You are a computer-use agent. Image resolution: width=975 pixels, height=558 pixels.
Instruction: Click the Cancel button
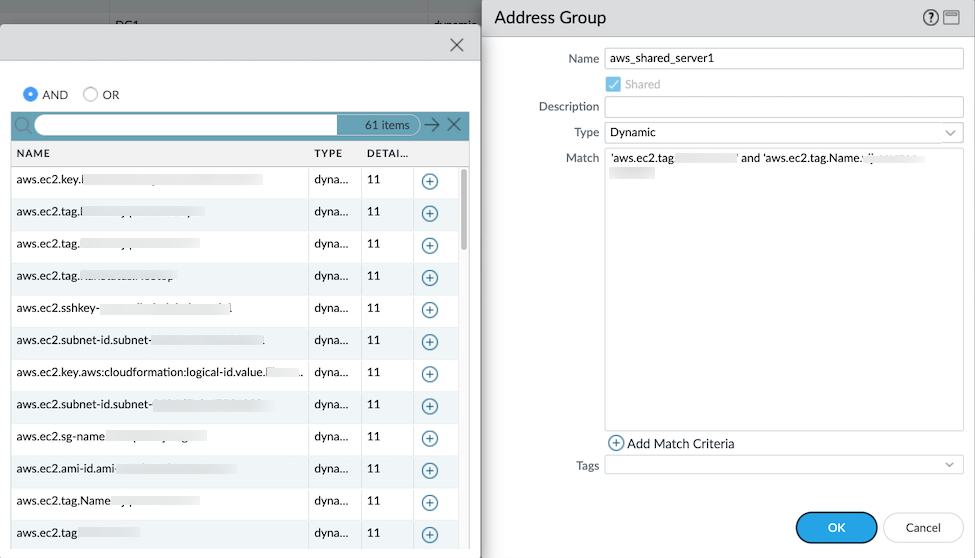[923, 527]
